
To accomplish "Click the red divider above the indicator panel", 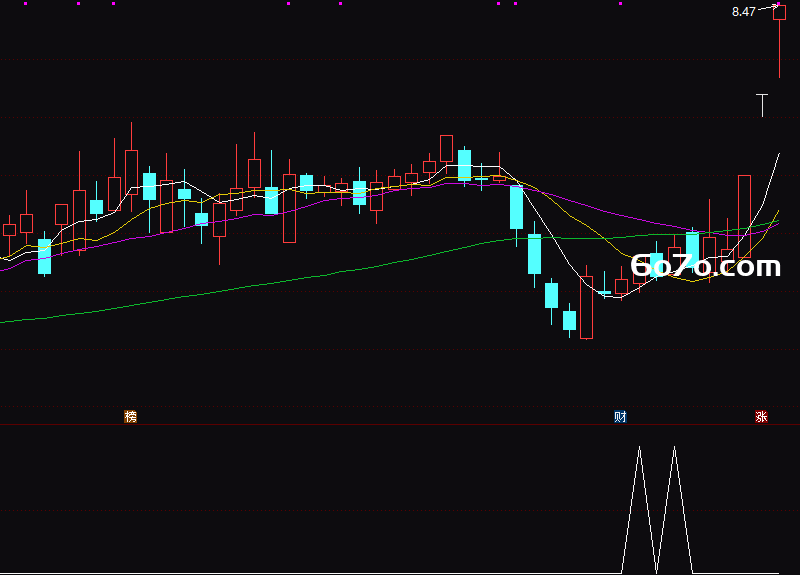I will coord(400,424).
